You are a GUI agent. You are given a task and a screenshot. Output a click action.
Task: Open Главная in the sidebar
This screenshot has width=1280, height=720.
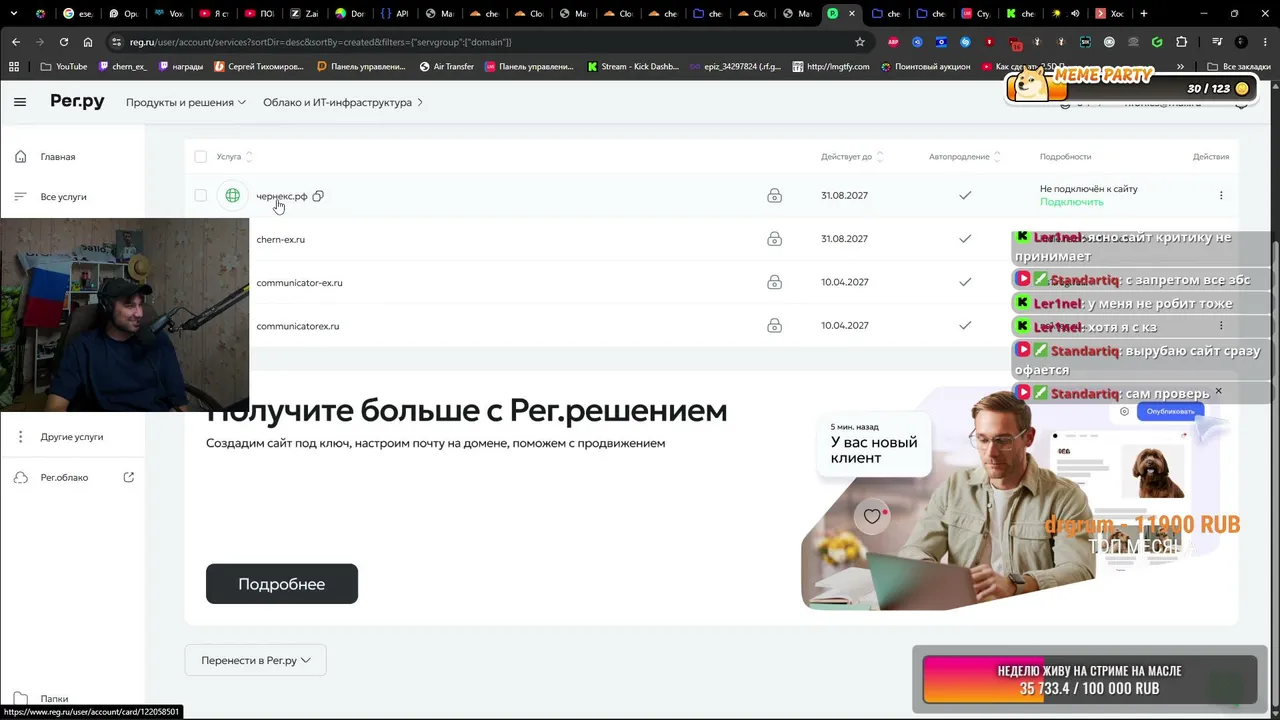coord(58,157)
